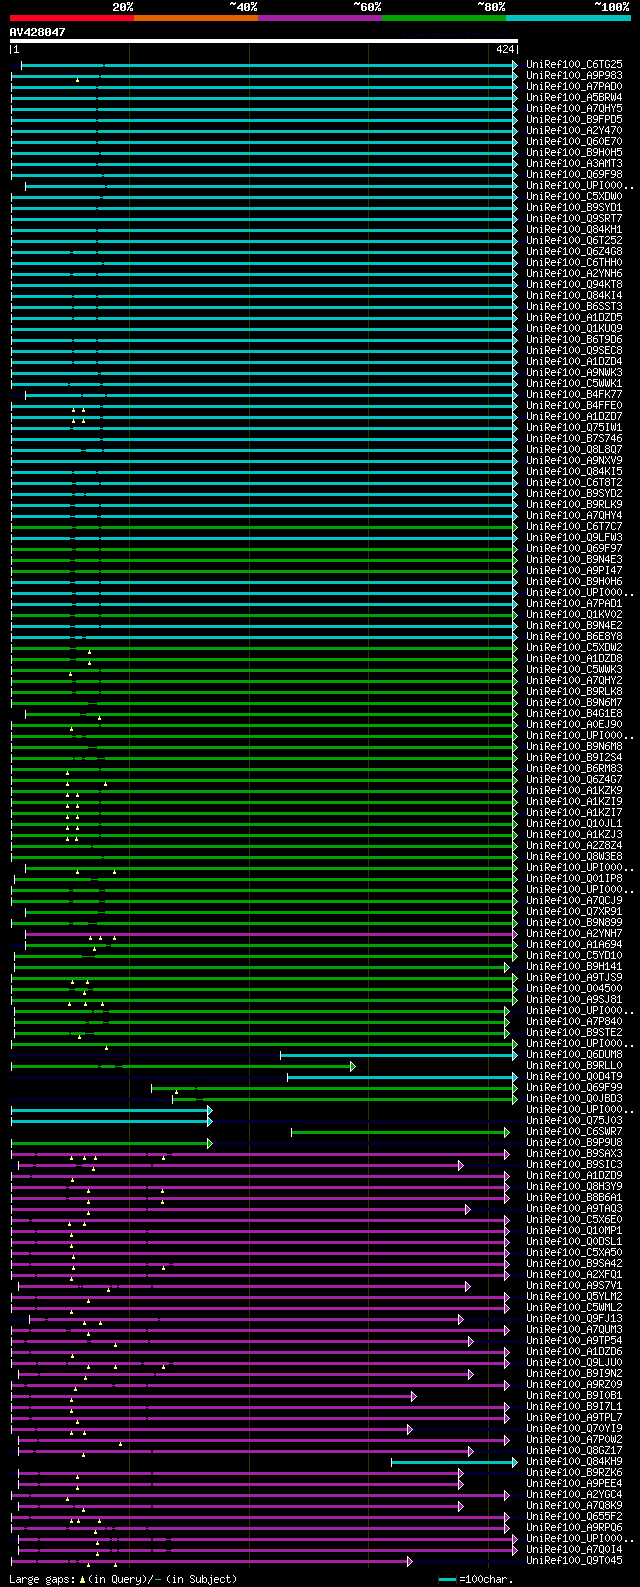Image resolution: width=640 pixels, height=1587 pixels.
Task: Click the purple alignment bar for UniRef100_B9I0B1
Action: [x=214, y=1395]
